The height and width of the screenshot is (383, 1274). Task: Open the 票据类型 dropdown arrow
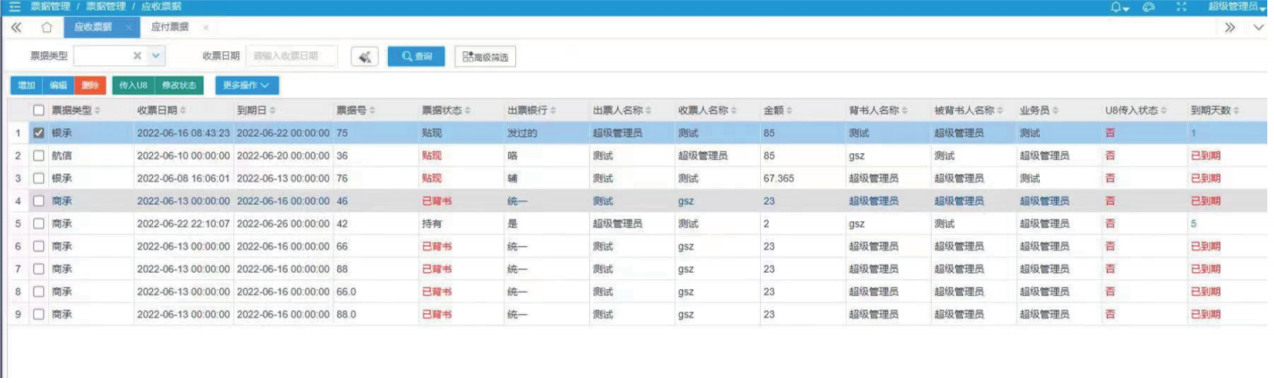[x=156, y=56]
